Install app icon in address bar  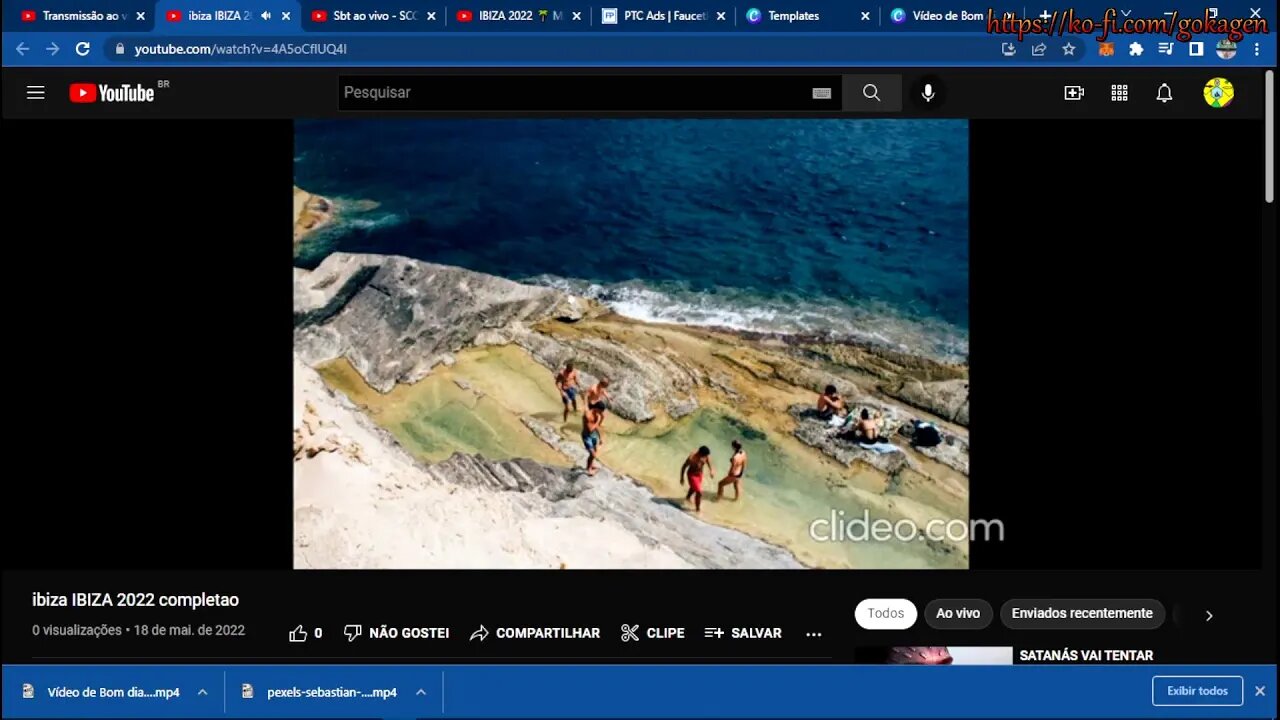tap(1008, 49)
